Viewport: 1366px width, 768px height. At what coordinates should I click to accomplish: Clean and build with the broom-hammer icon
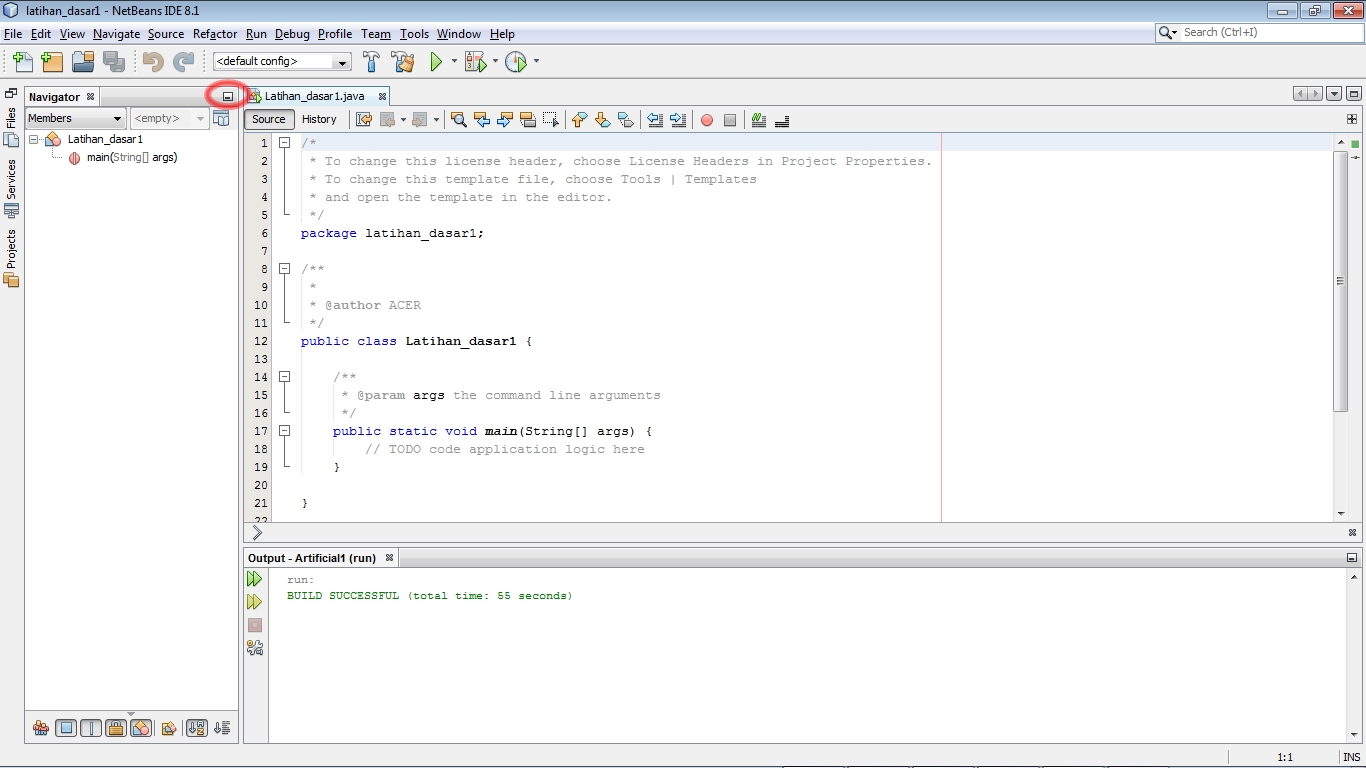pyautogui.click(x=402, y=61)
